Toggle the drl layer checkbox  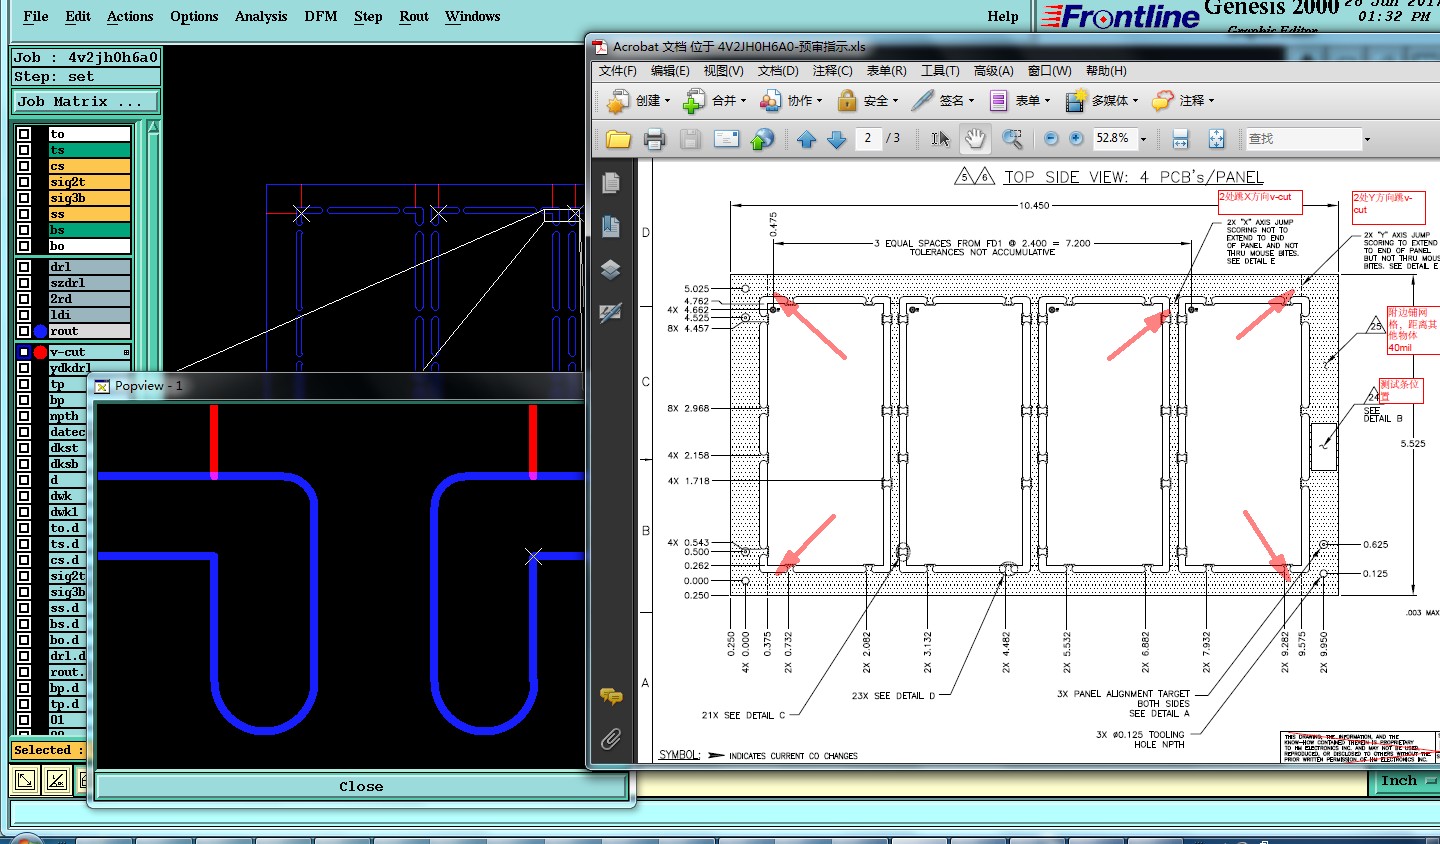(24, 267)
